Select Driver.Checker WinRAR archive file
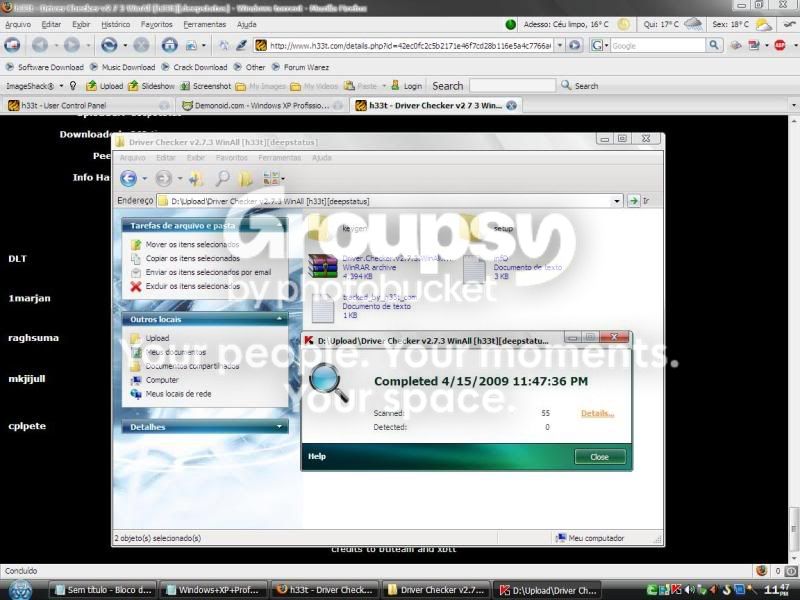 click(x=380, y=267)
